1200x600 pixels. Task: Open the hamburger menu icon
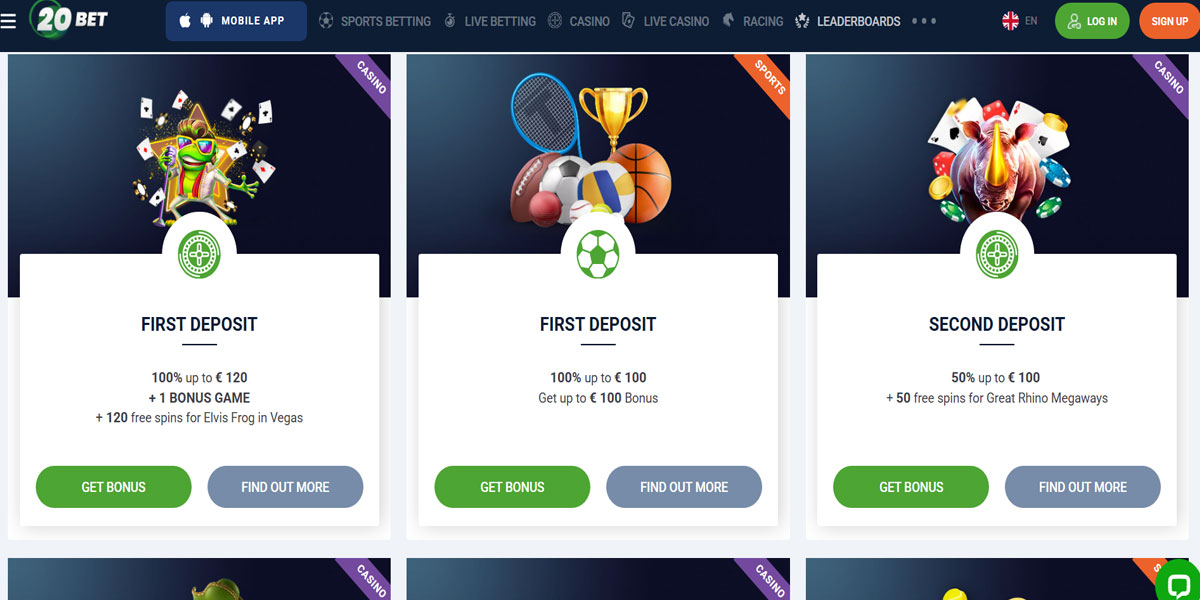click(8, 20)
